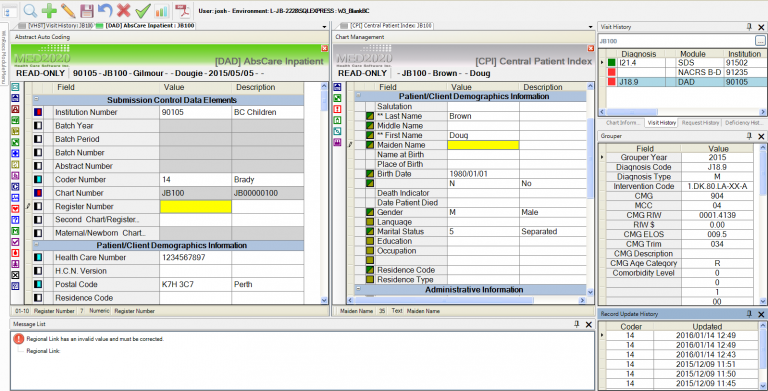Open the Chart Management menu
Viewport: 768px width, 391px height.
click(x=360, y=37)
